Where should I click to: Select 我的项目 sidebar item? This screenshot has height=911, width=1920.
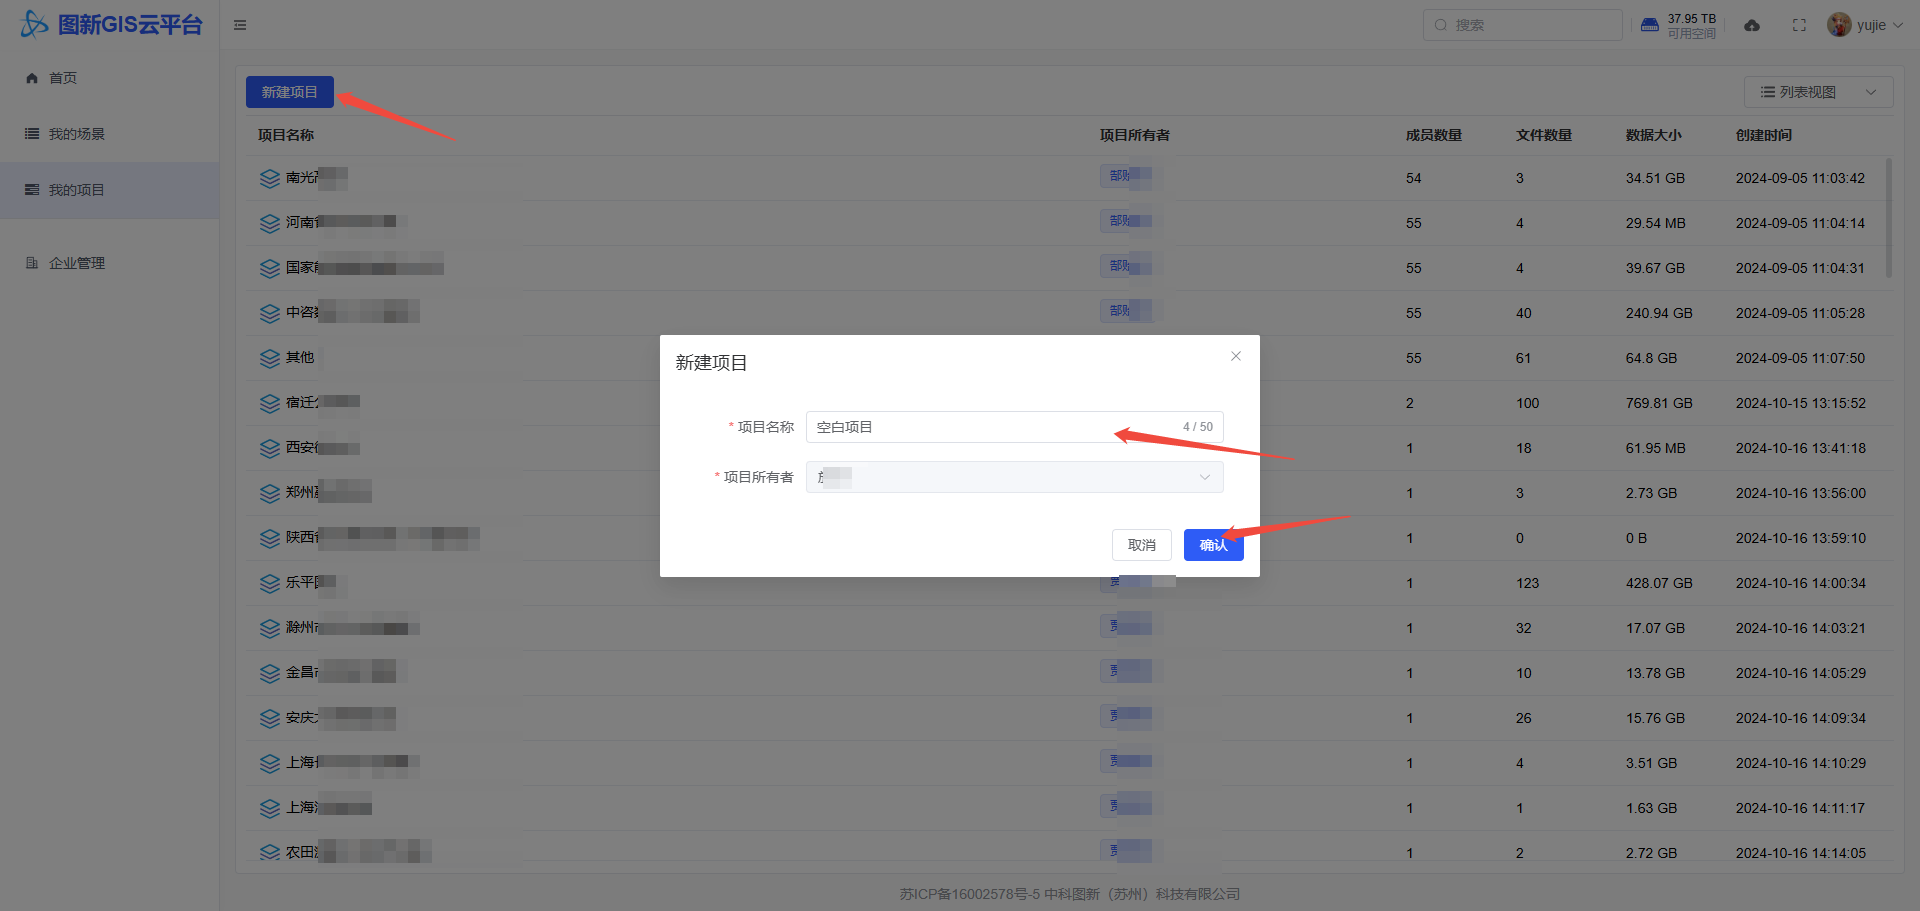point(77,190)
